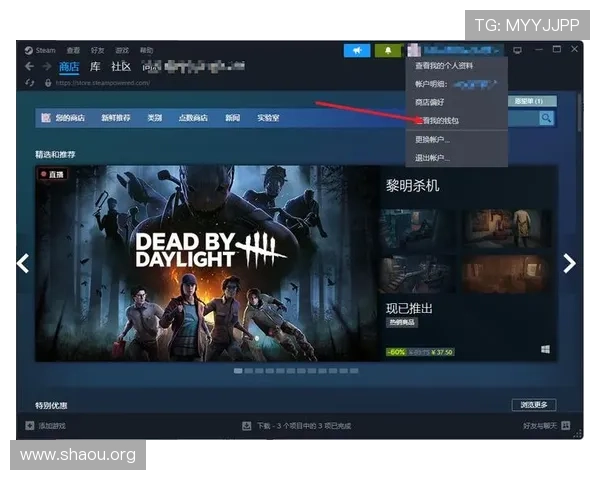The width and height of the screenshot is (600, 480).
Task: Click the 添加游戏 link
Action: pos(52,426)
